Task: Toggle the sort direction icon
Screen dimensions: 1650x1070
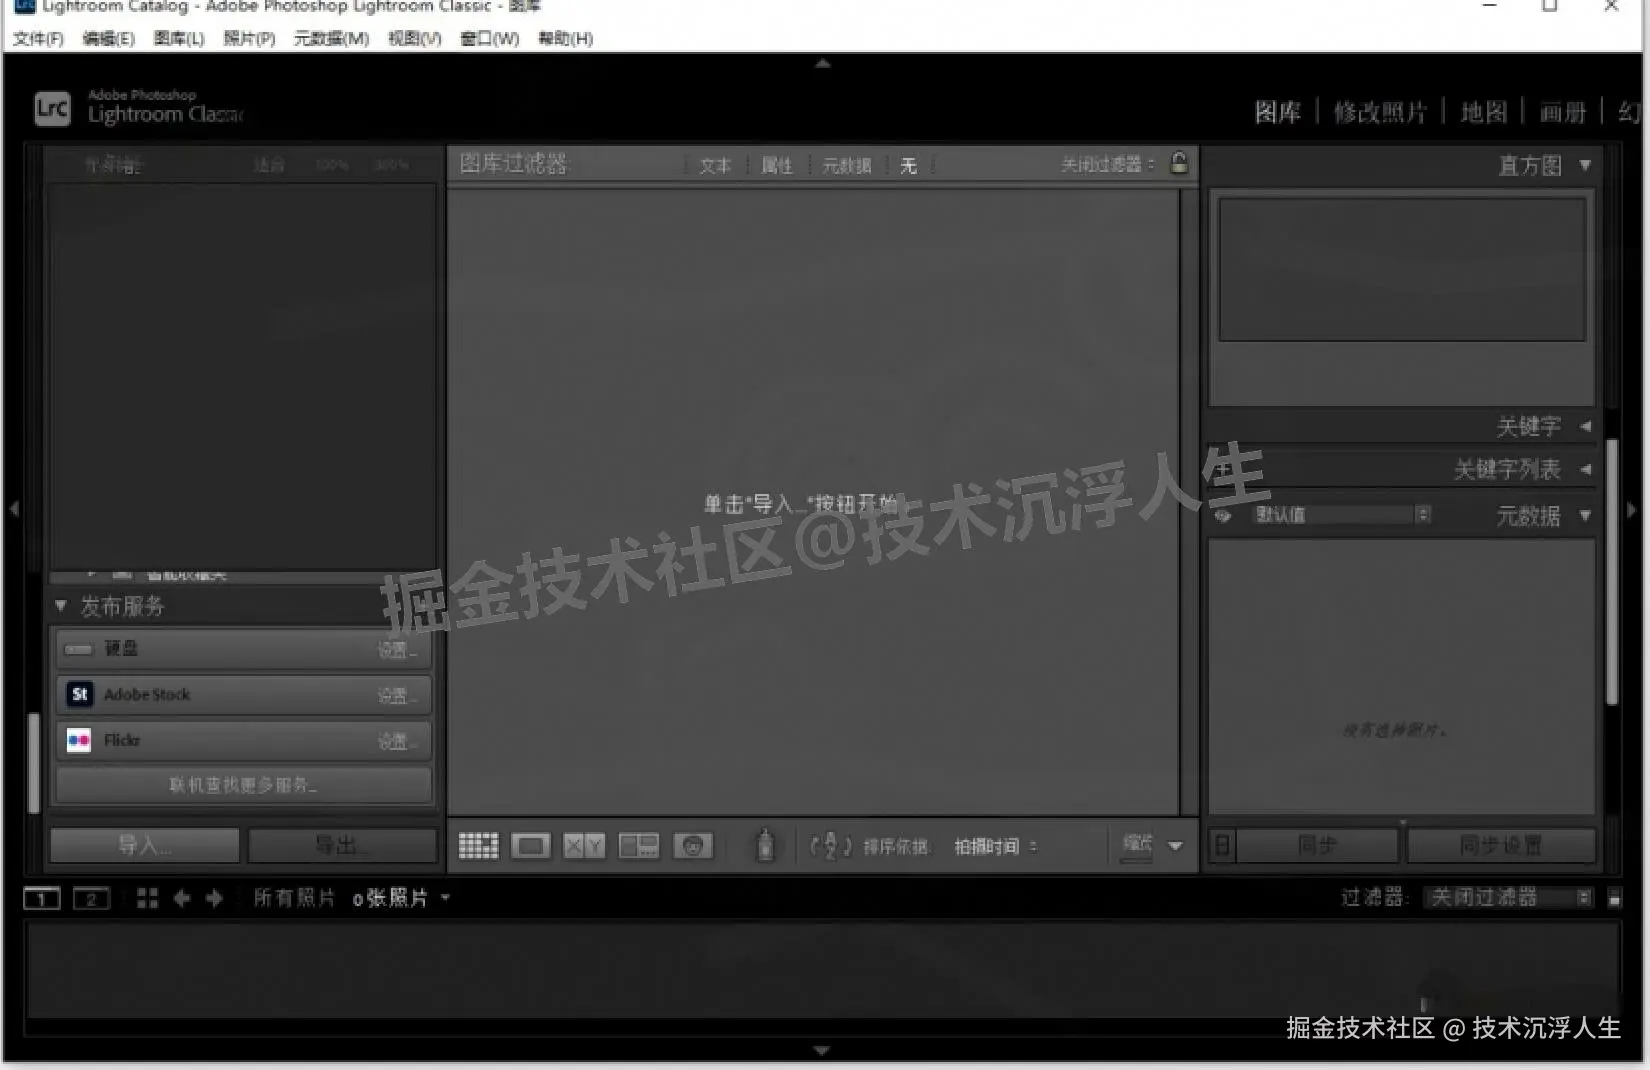Action: (828, 845)
